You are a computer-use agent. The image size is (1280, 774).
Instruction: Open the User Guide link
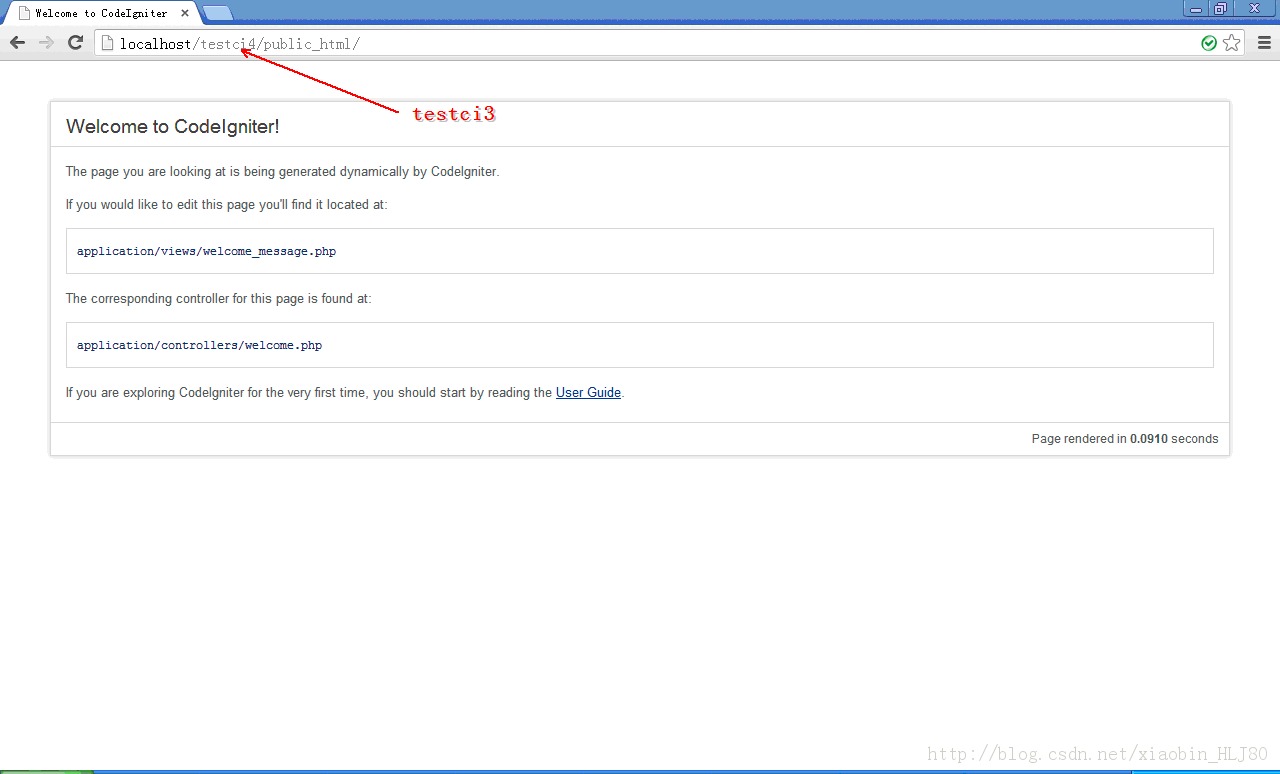(588, 393)
